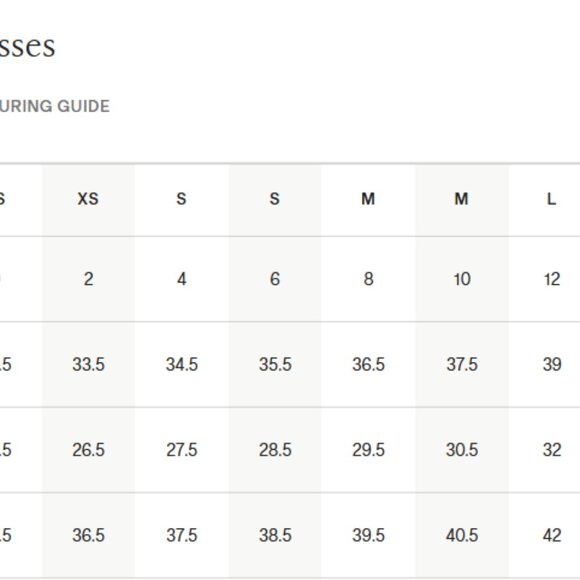Image resolution: width=580 pixels, height=580 pixels.
Task: Click the 42 measurement cell
Action: [552, 535]
